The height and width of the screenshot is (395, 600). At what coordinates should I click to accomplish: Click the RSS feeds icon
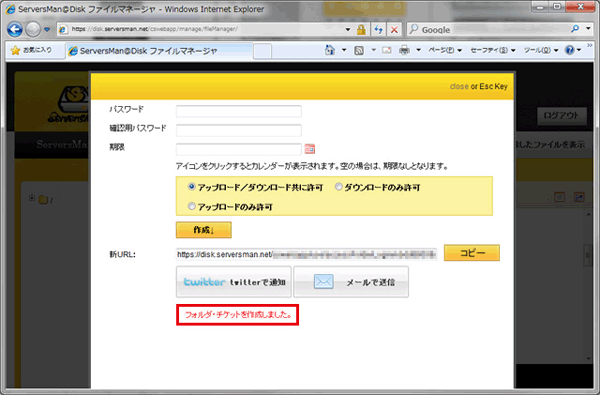(x=359, y=50)
